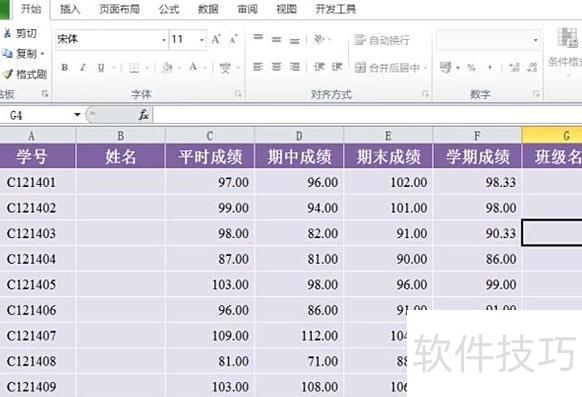Click cell with value 112.00
The height and width of the screenshot is (397, 582).
(x=299, y=336)
